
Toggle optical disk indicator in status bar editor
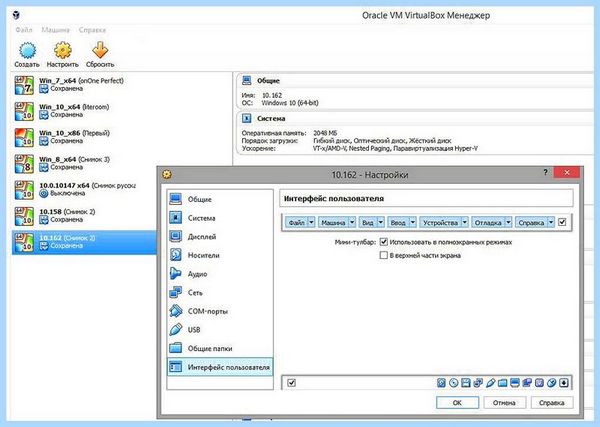[453, 383]
